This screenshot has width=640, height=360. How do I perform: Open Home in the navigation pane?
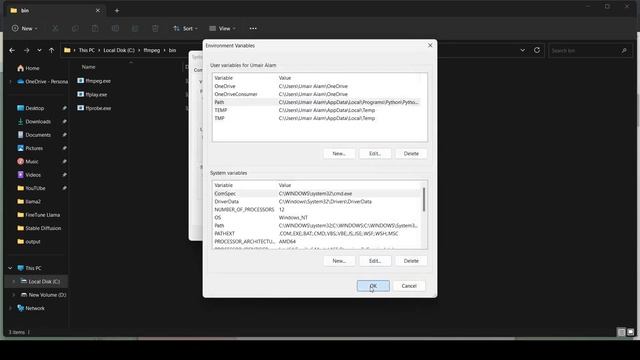[32, 68]
